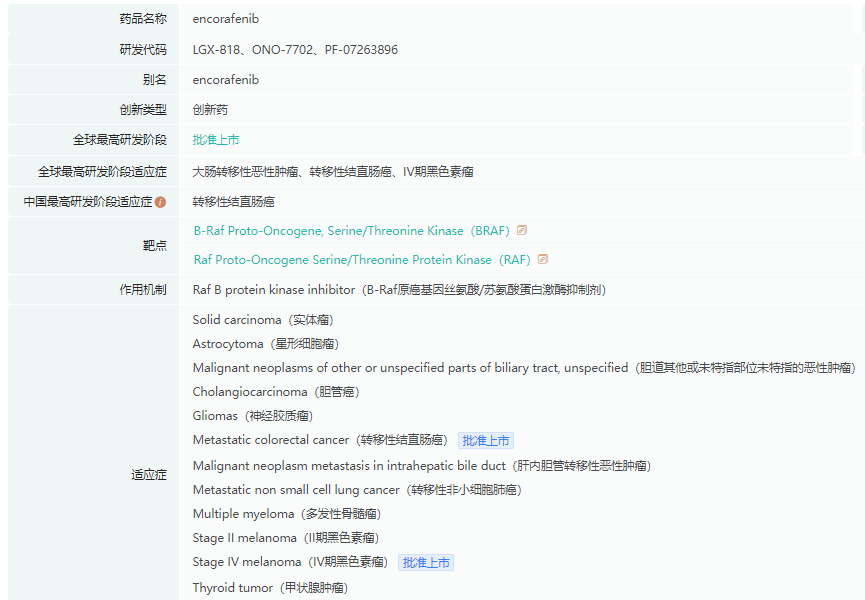Click the Metastatic non small cell lung cancer row
This screenshot has width=865, height=600.
[x=357, y=490]
